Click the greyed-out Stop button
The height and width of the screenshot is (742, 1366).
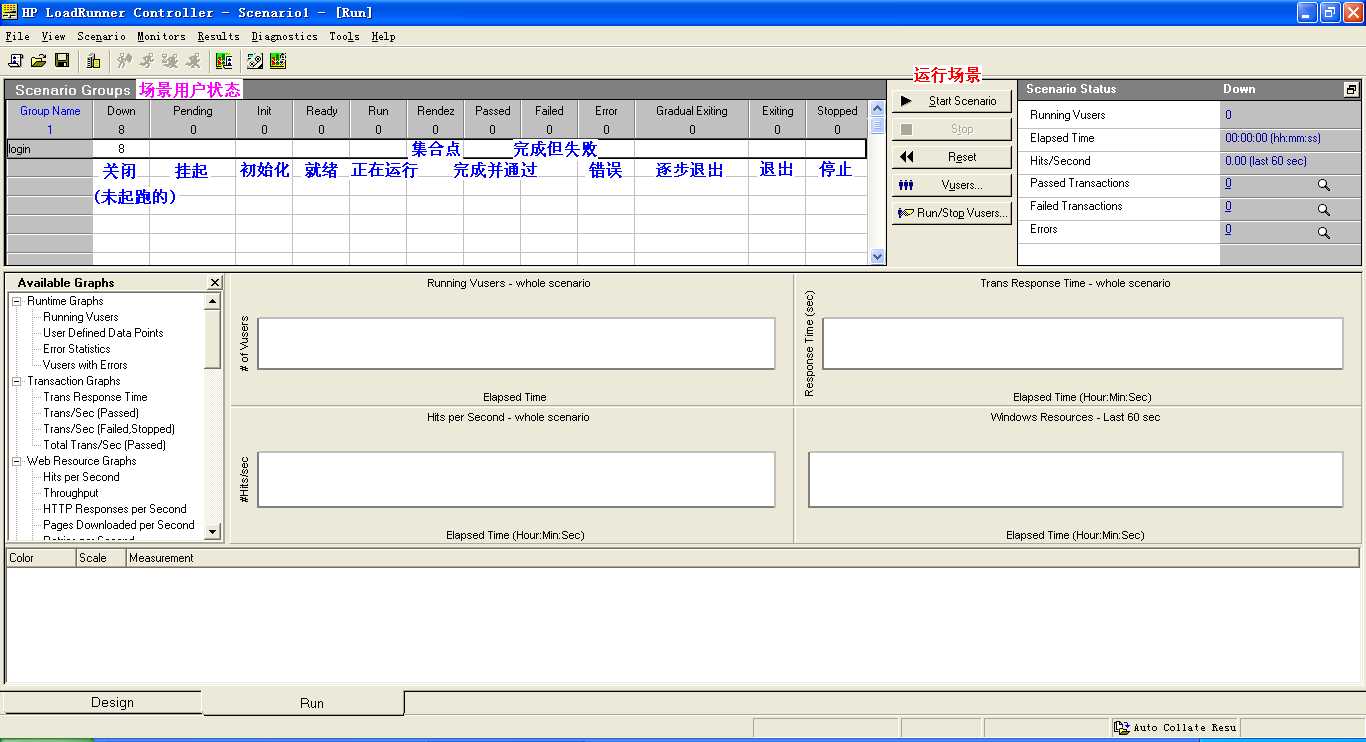click(x=951, y=129)
